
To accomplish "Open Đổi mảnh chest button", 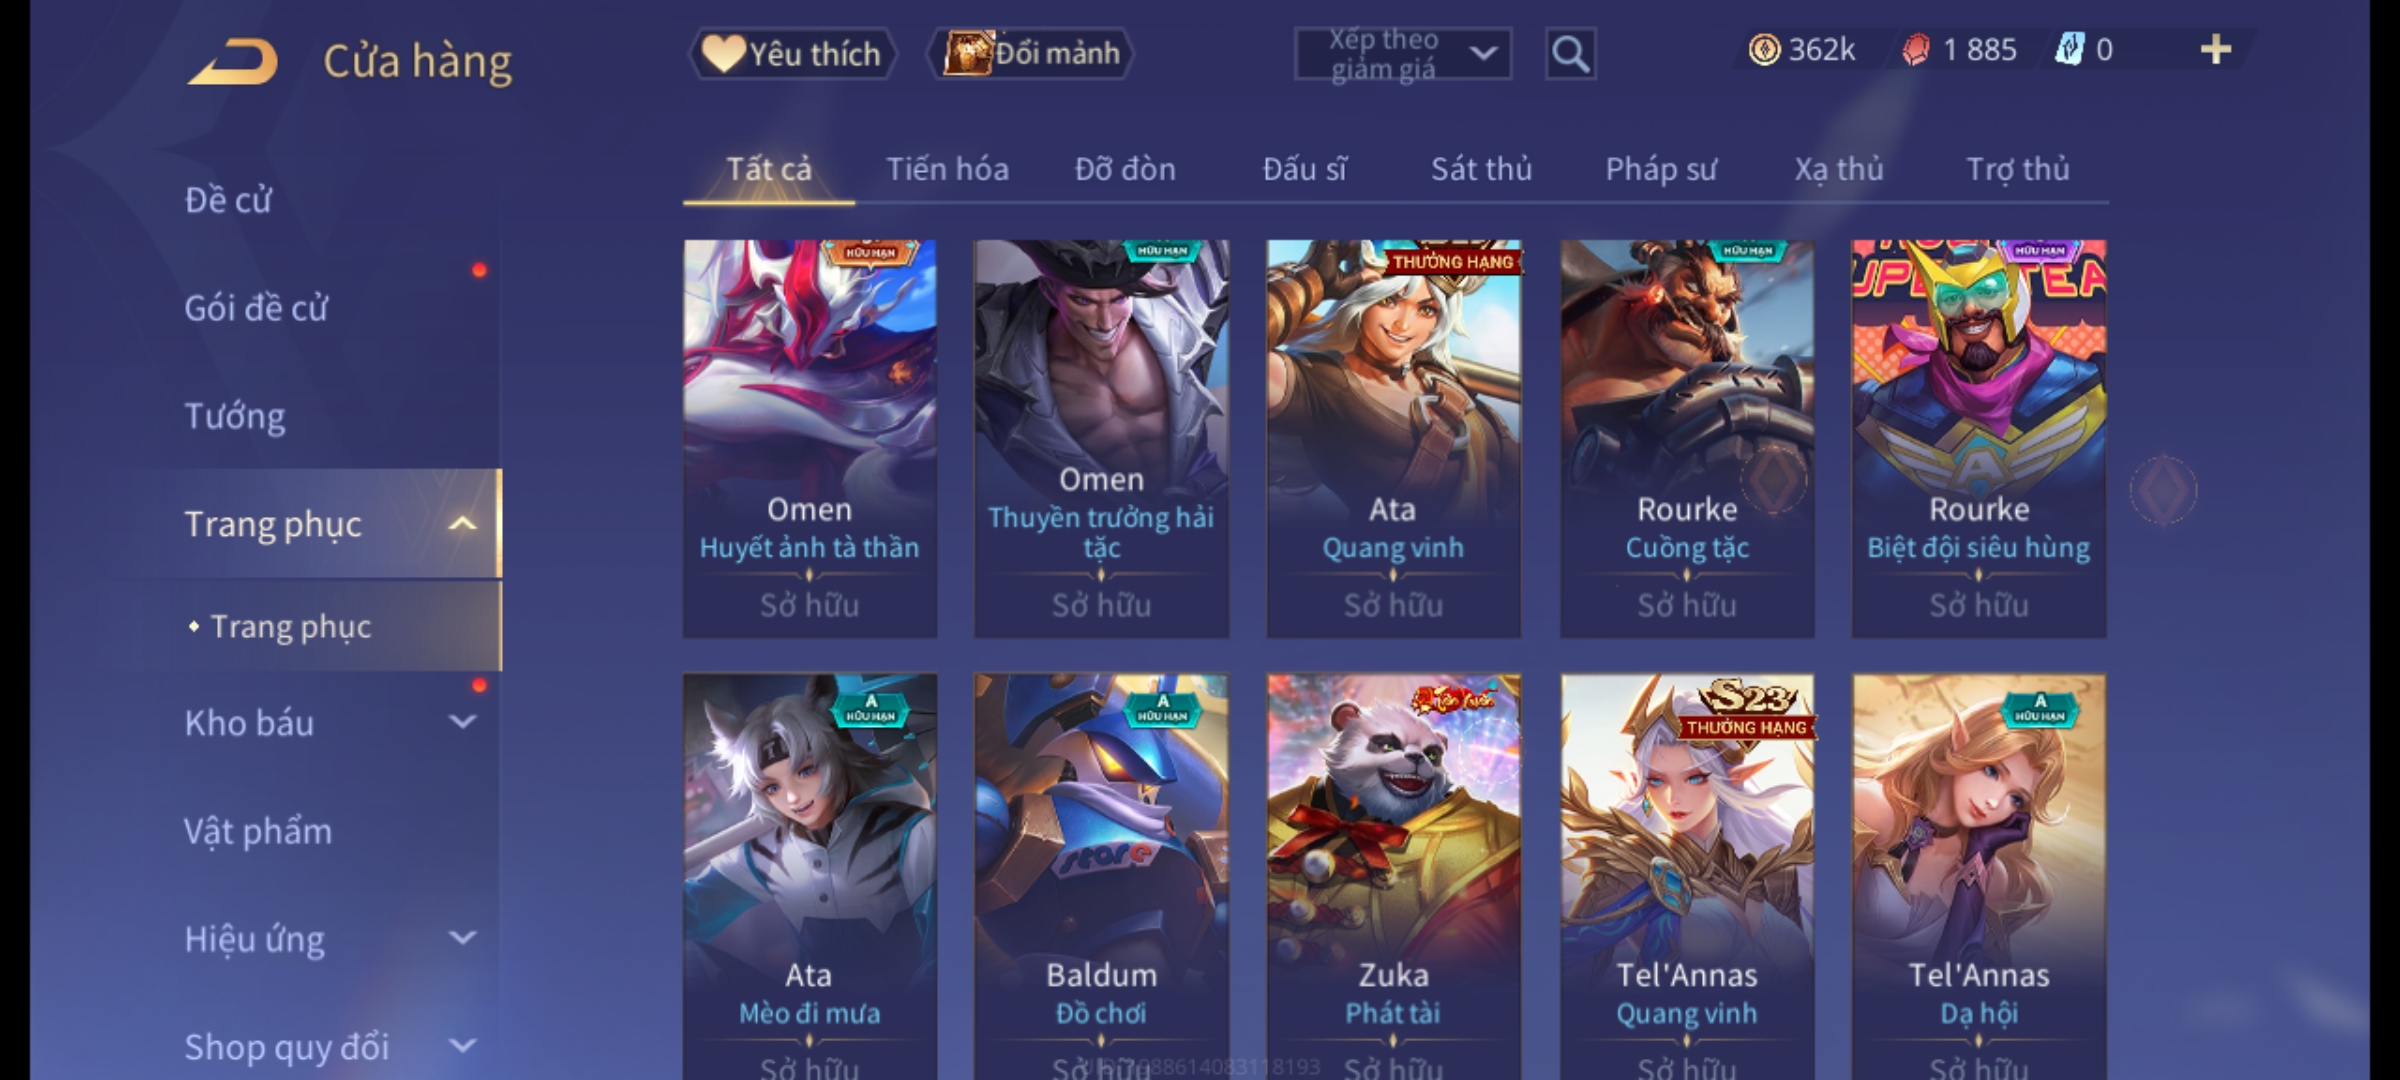I will [x=1031, y=54].
